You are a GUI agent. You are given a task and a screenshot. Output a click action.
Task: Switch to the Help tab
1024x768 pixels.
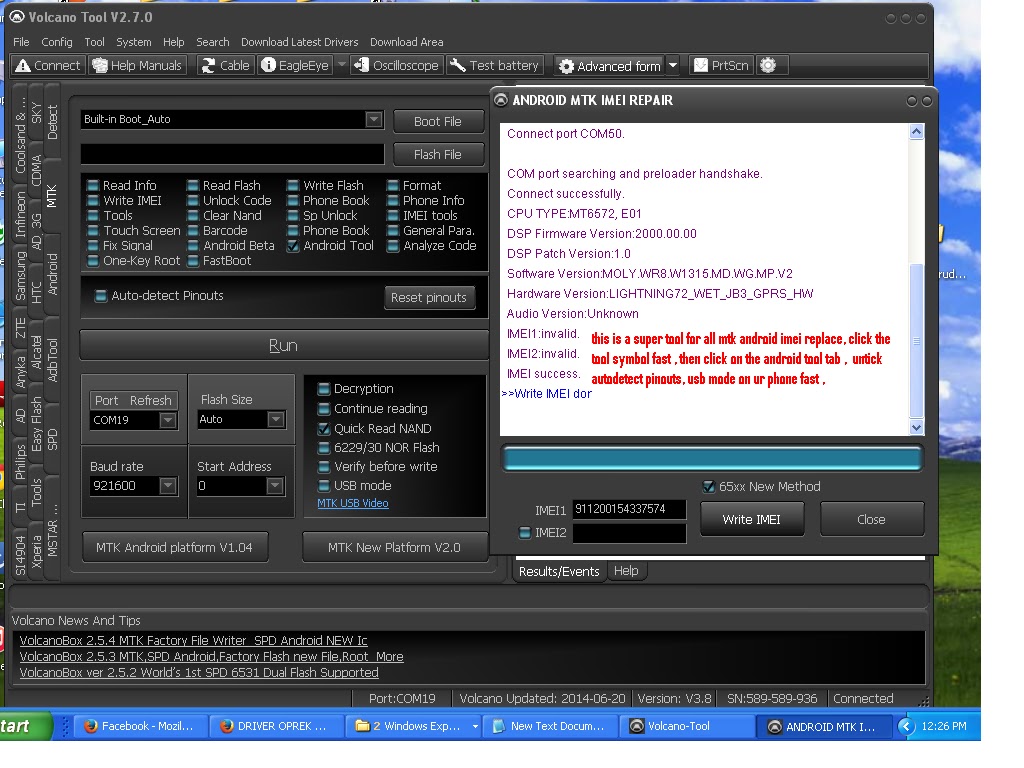(626, 571)
